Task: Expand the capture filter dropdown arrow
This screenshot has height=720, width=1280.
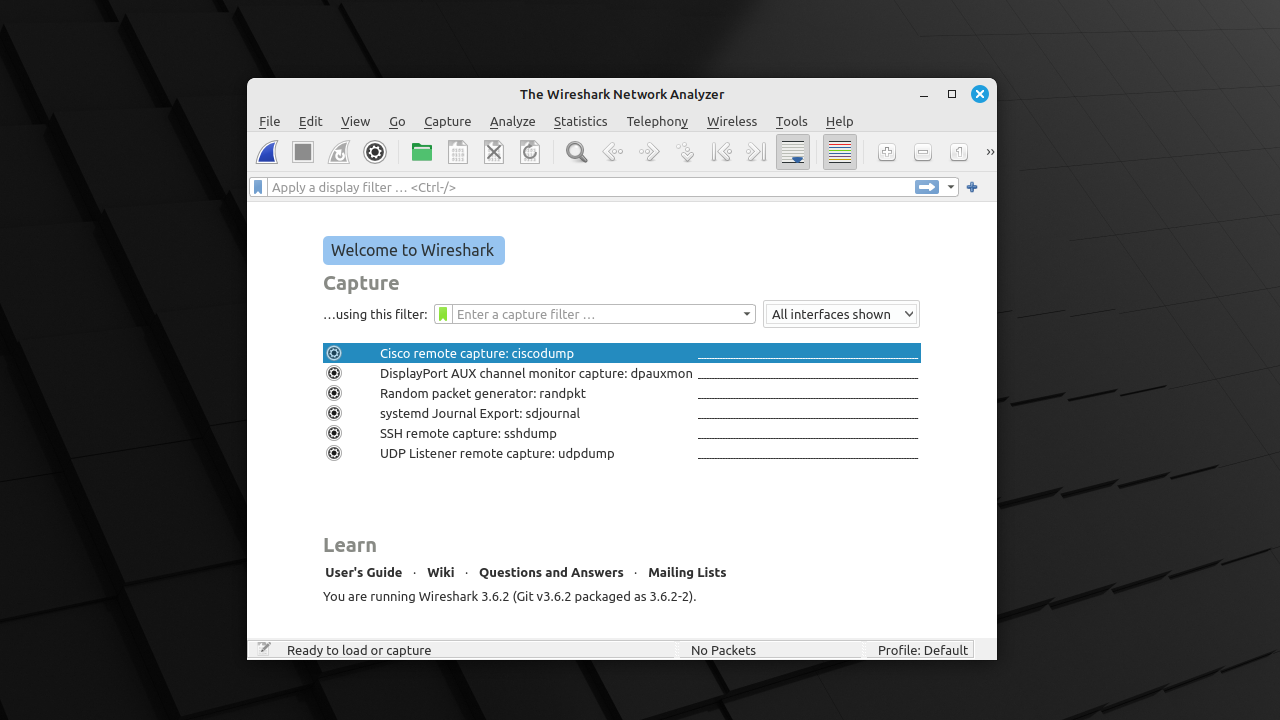Action: (746, 314)
